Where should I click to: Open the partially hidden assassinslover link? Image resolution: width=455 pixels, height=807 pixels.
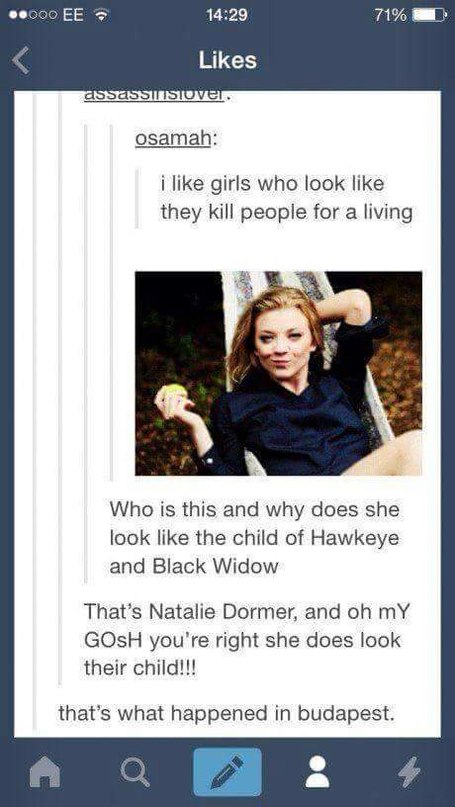tap(152, 96)
